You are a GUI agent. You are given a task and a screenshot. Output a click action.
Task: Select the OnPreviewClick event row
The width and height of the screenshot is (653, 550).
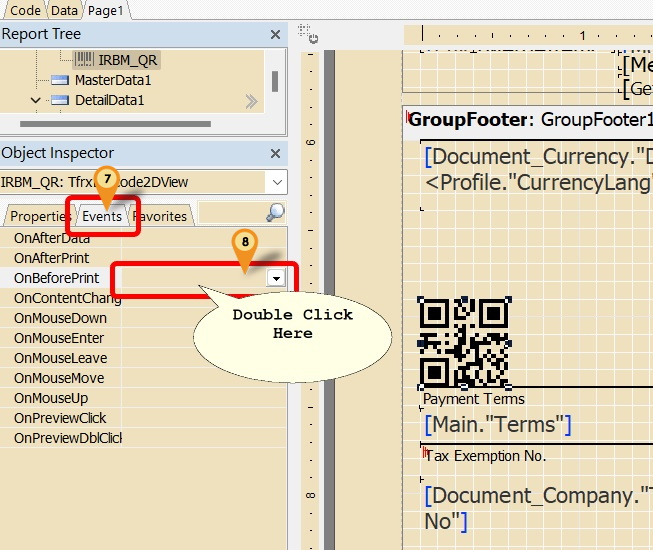click(60, 418)
